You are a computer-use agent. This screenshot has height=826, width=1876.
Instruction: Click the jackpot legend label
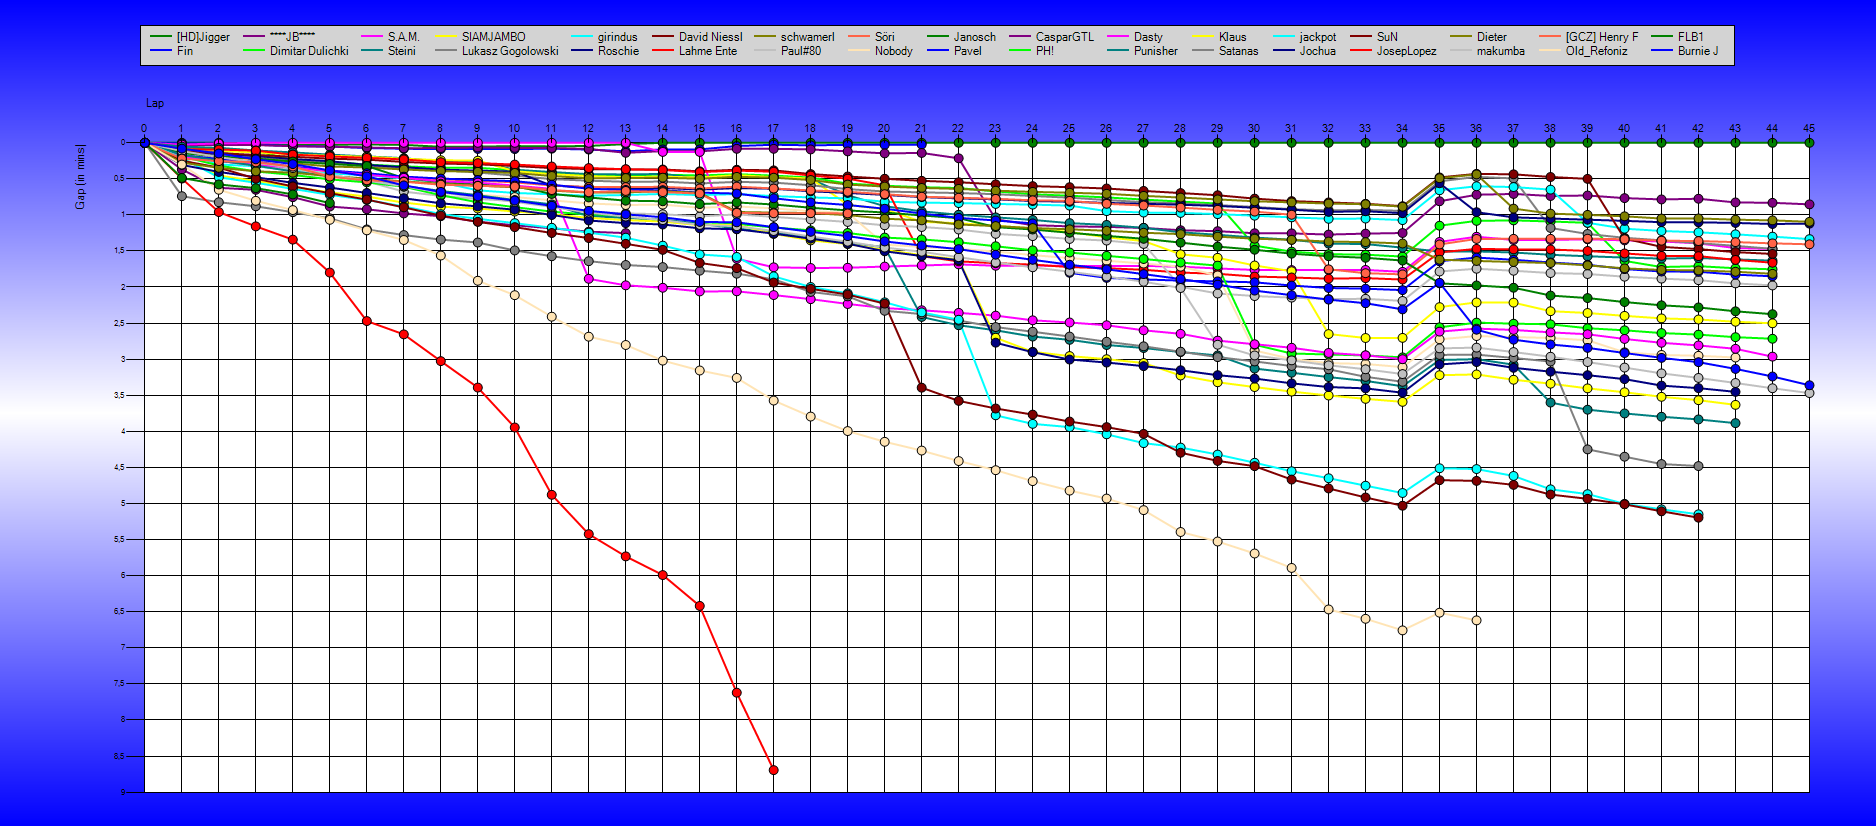coord(1317,37)
